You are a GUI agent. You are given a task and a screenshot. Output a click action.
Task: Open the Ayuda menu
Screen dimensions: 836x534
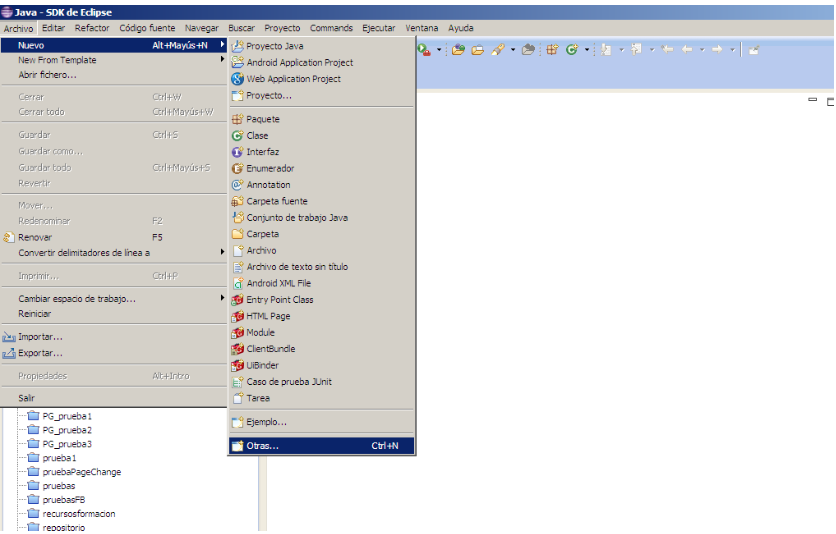(x=461, y=28)
